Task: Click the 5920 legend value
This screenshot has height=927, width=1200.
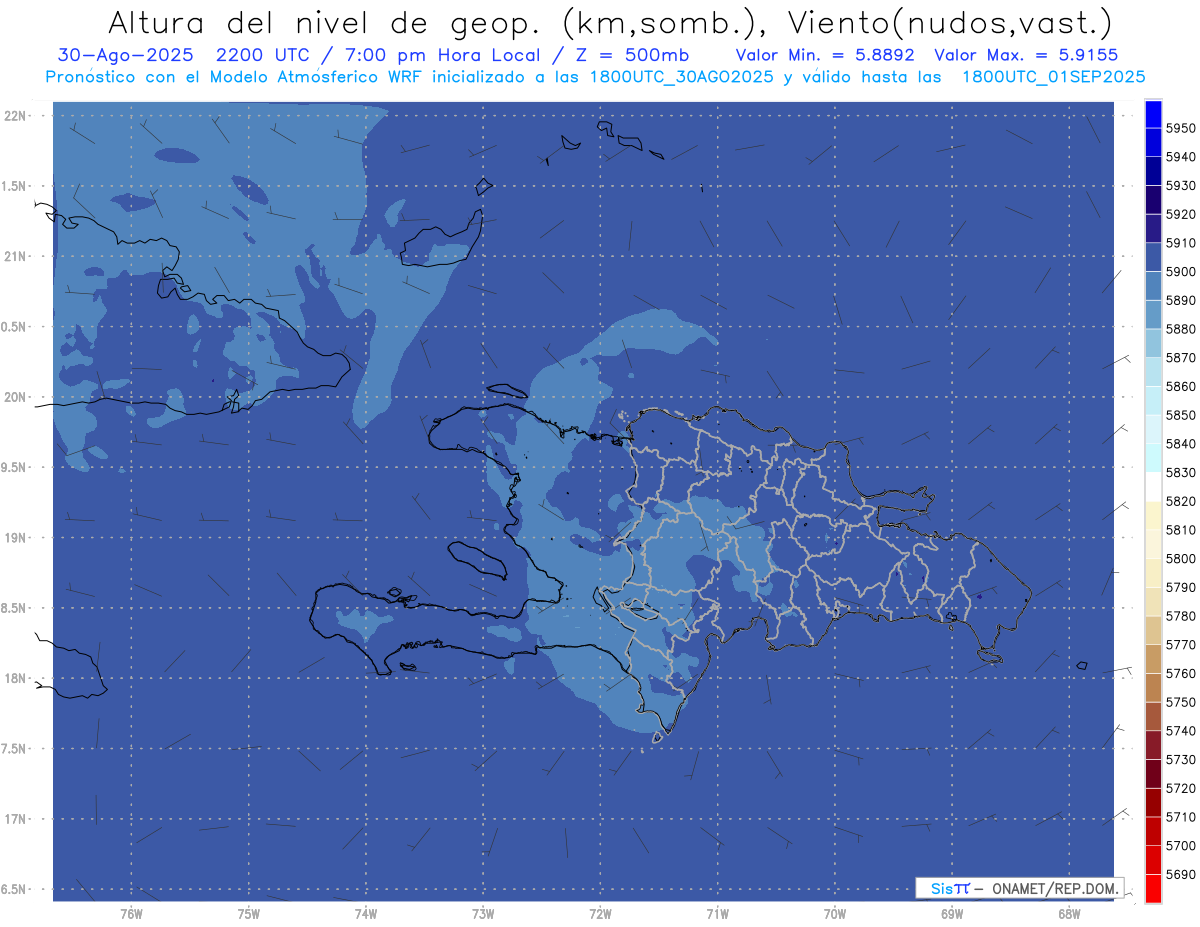Action: click(1180, 214)
